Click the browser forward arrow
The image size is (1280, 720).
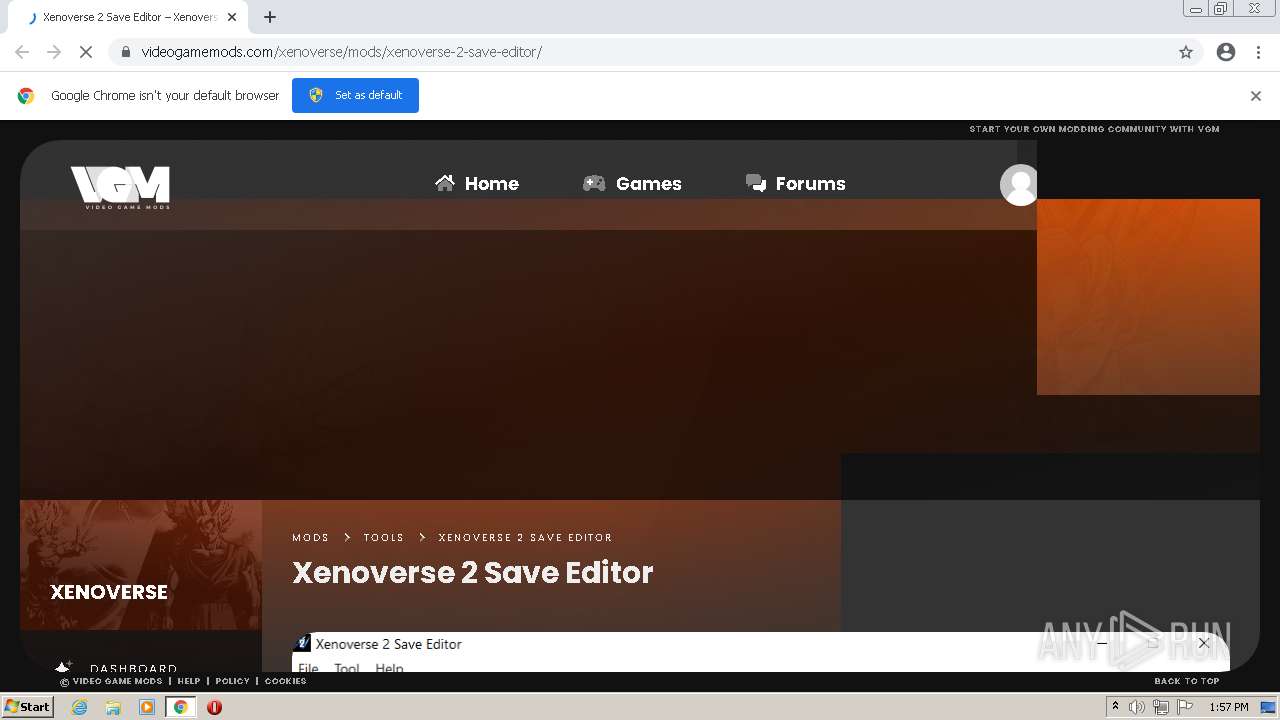54,52
